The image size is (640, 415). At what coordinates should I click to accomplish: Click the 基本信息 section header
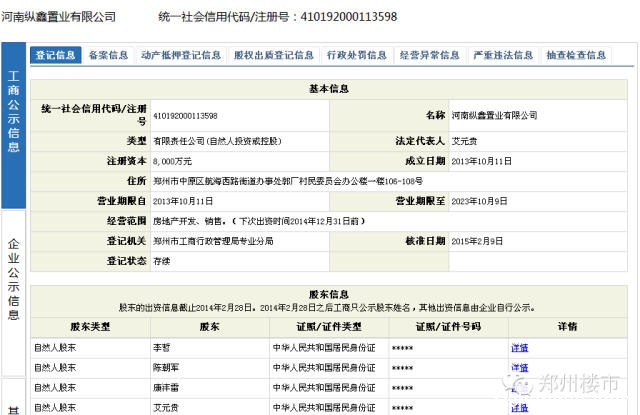click(x=329, y=89)
